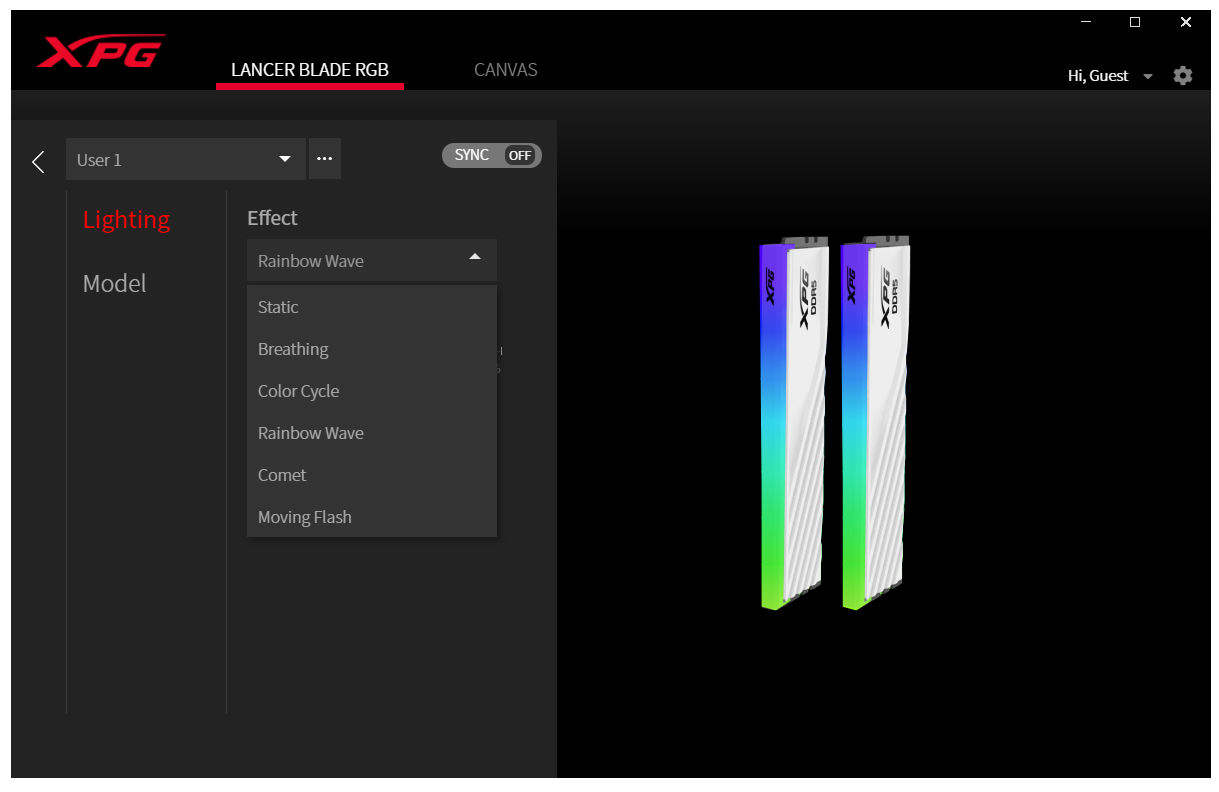This screenshot has height=792, width=1219.
Task: Open the Hi, Guest account dropdown arrow
Action: (1148, 77)
